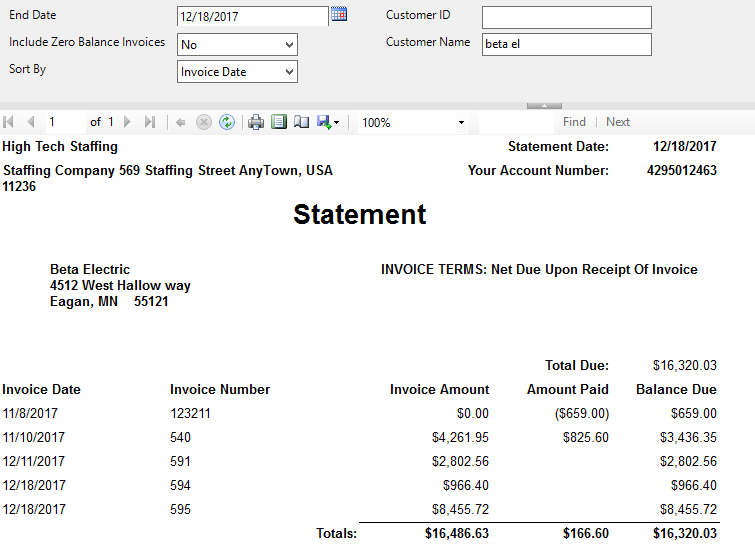This screenshot has width=755, height=551.
Task: Click the Customer ID field
Action: click(x=567, y=17)
